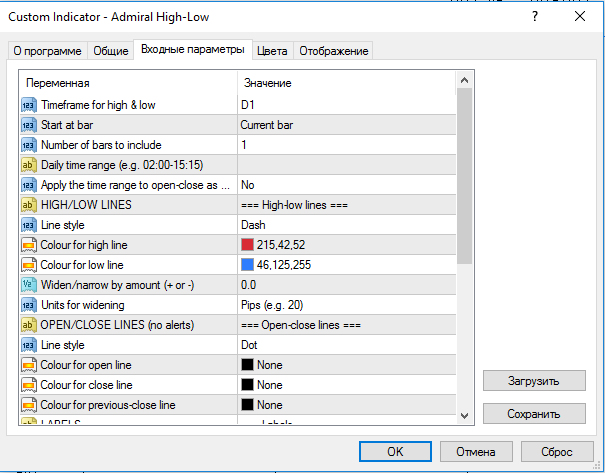Open the О программе tab
Viewport: 605px width, 473px height.
tap(47, 51)
